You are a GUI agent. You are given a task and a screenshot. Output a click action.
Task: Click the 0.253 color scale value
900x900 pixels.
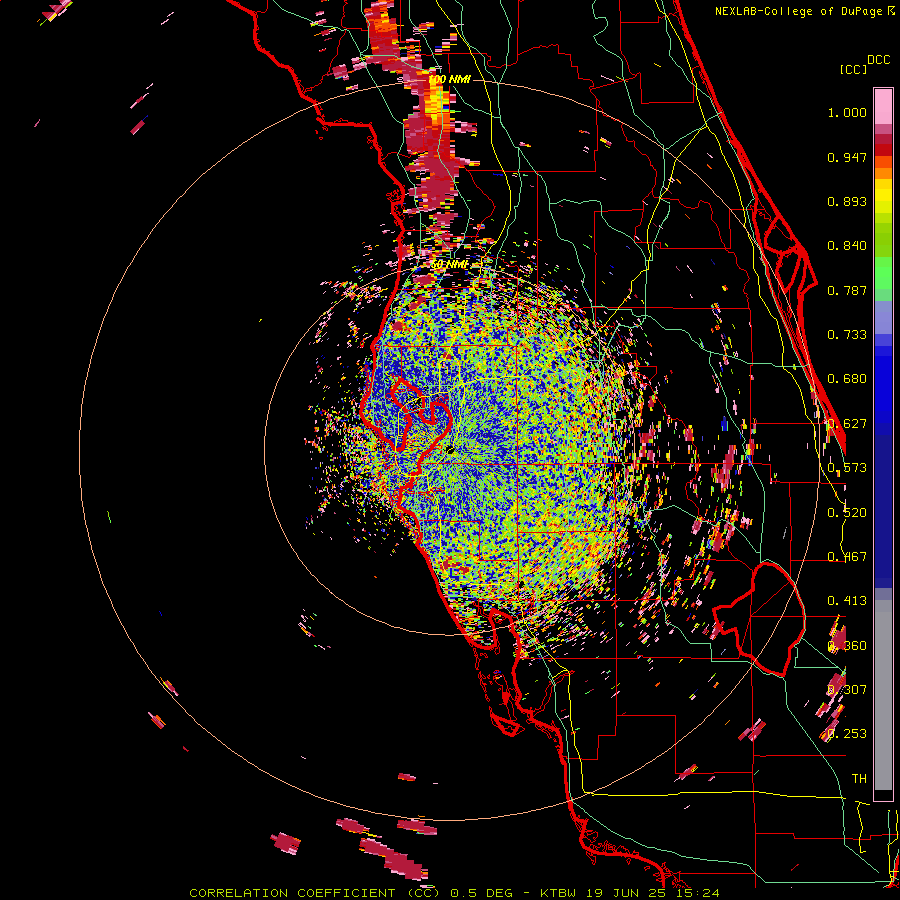847,734
